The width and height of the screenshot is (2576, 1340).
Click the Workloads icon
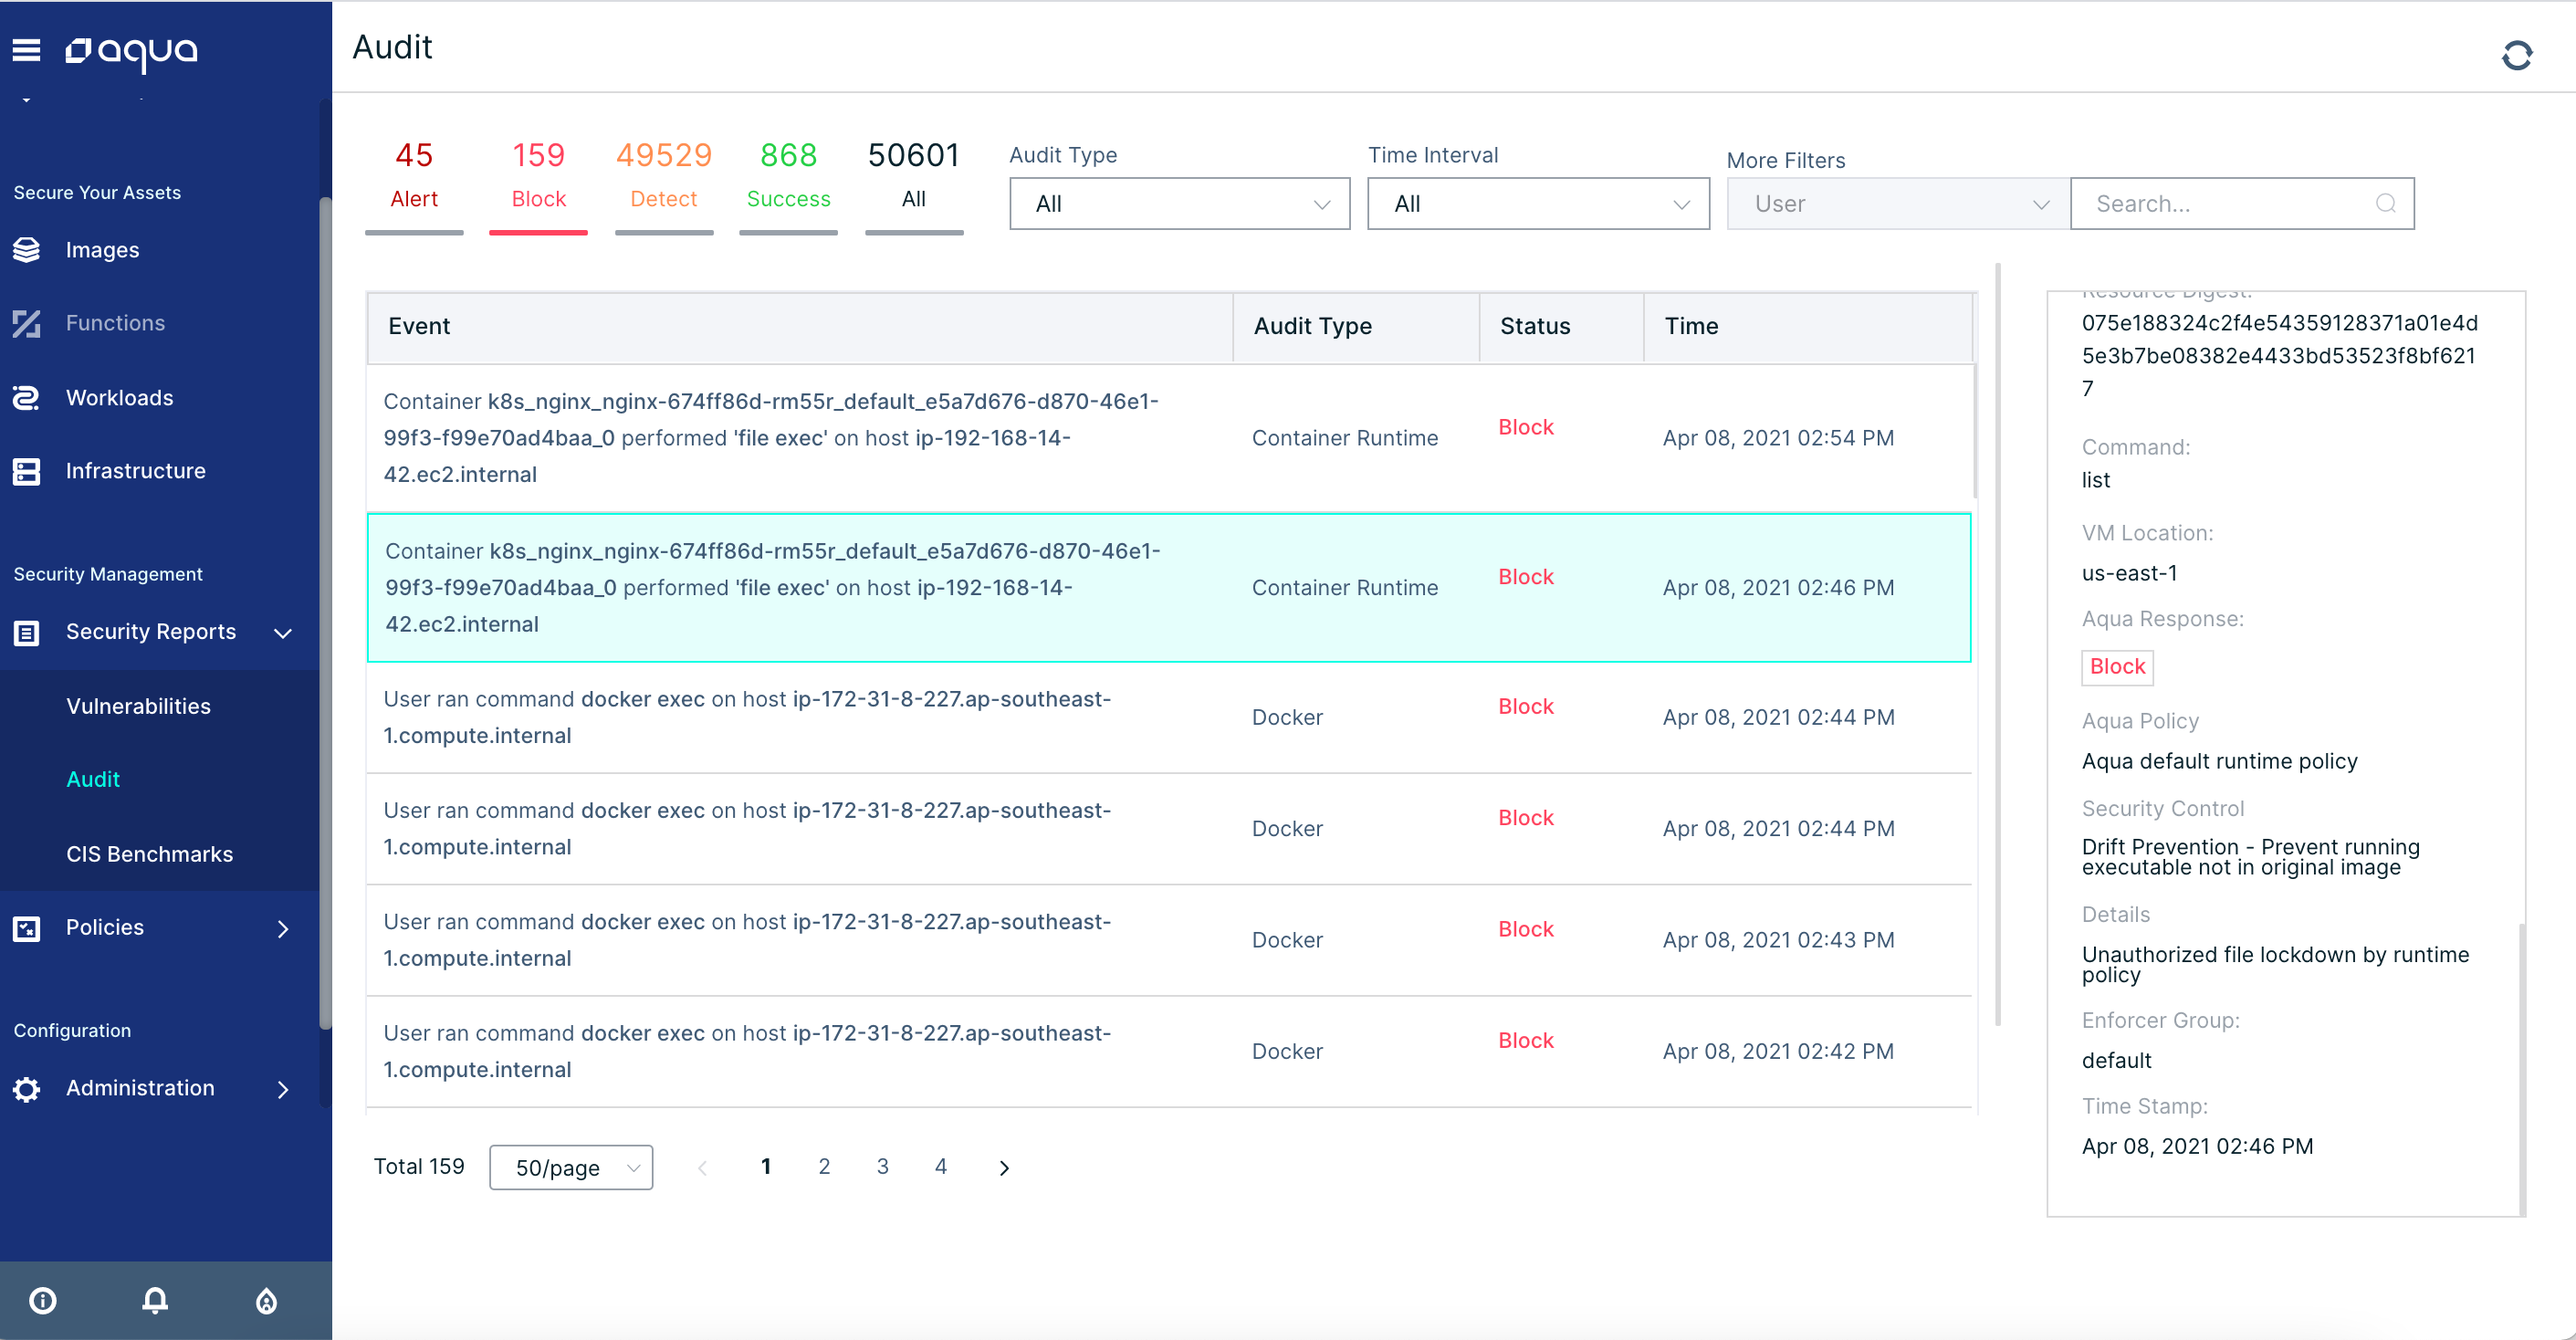point(27,398)
